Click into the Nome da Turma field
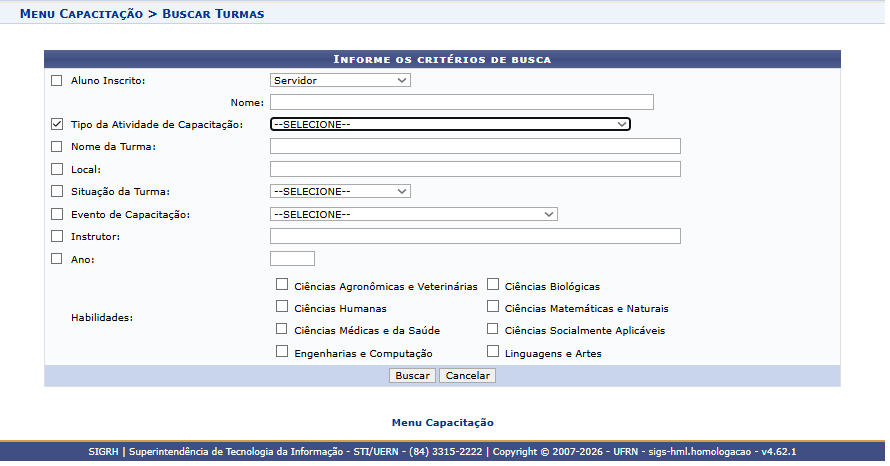This screenshot has height=466, width=890. [x=475, y=146]
